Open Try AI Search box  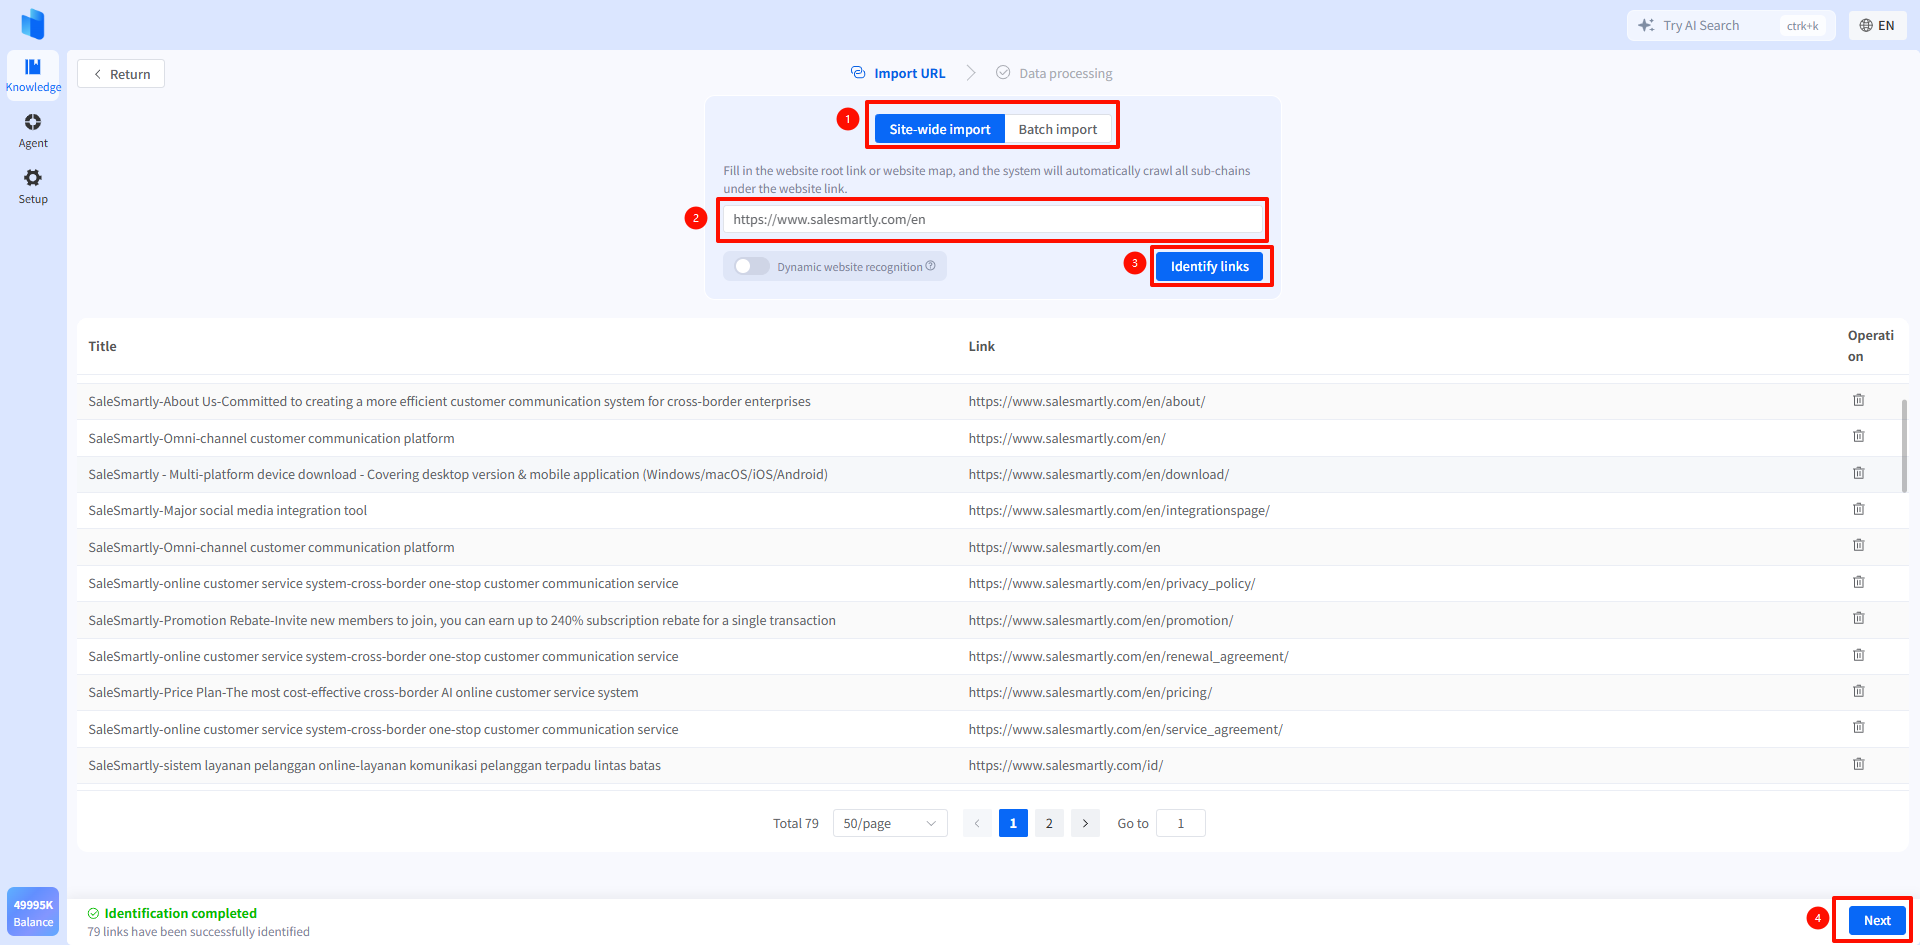[x=1730, y=26]
